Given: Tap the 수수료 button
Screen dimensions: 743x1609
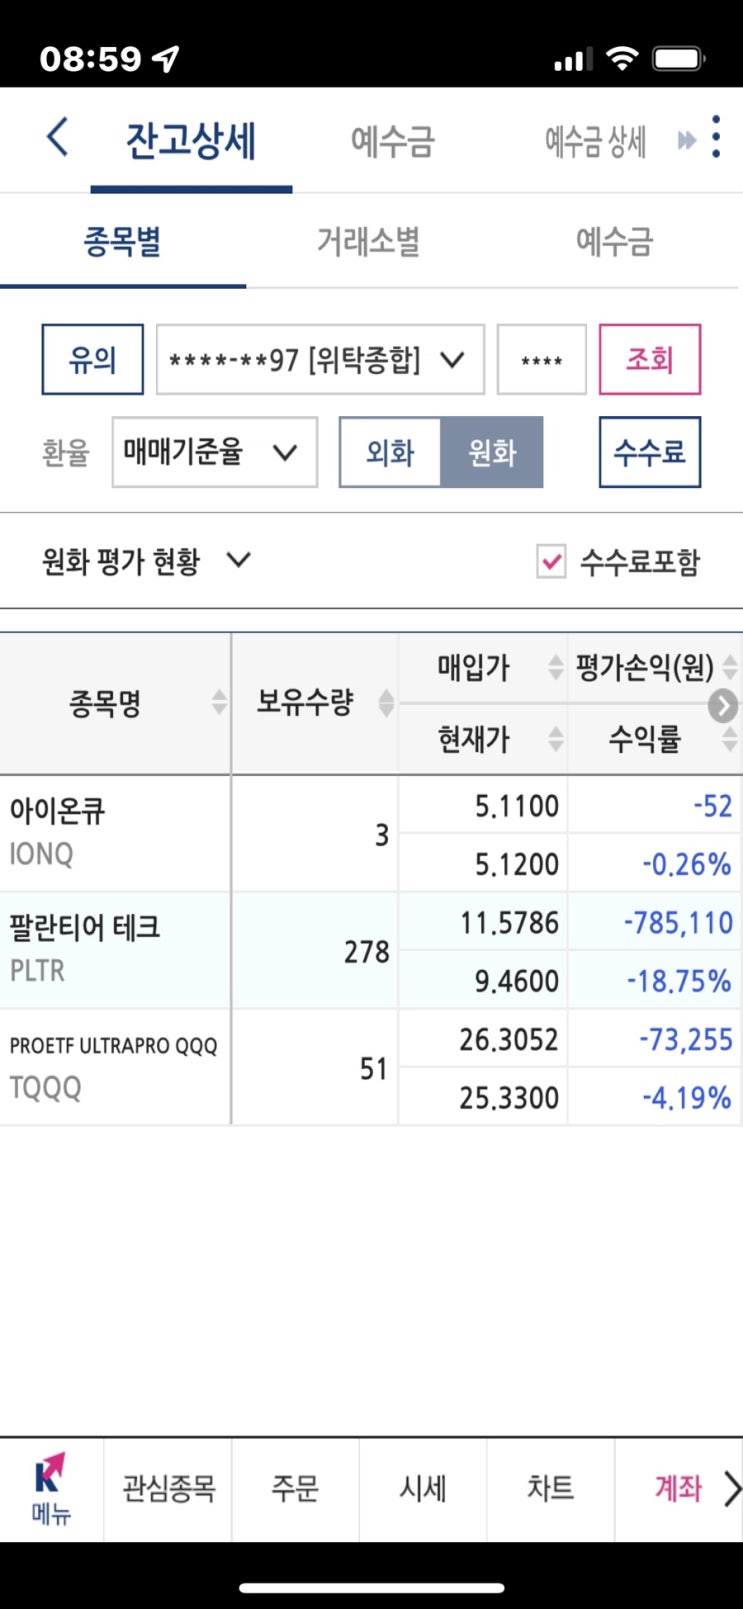Looking at the screenshot, I should (650, 453).
